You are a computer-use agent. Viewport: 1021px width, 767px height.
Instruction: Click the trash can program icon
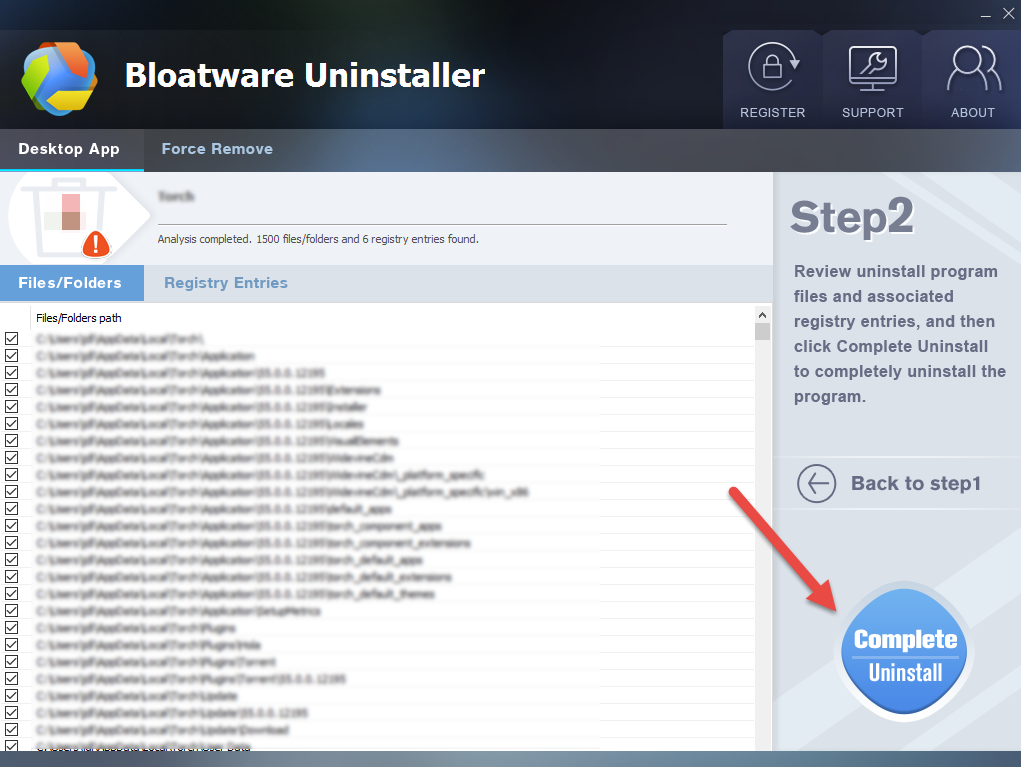pos(70,217)
